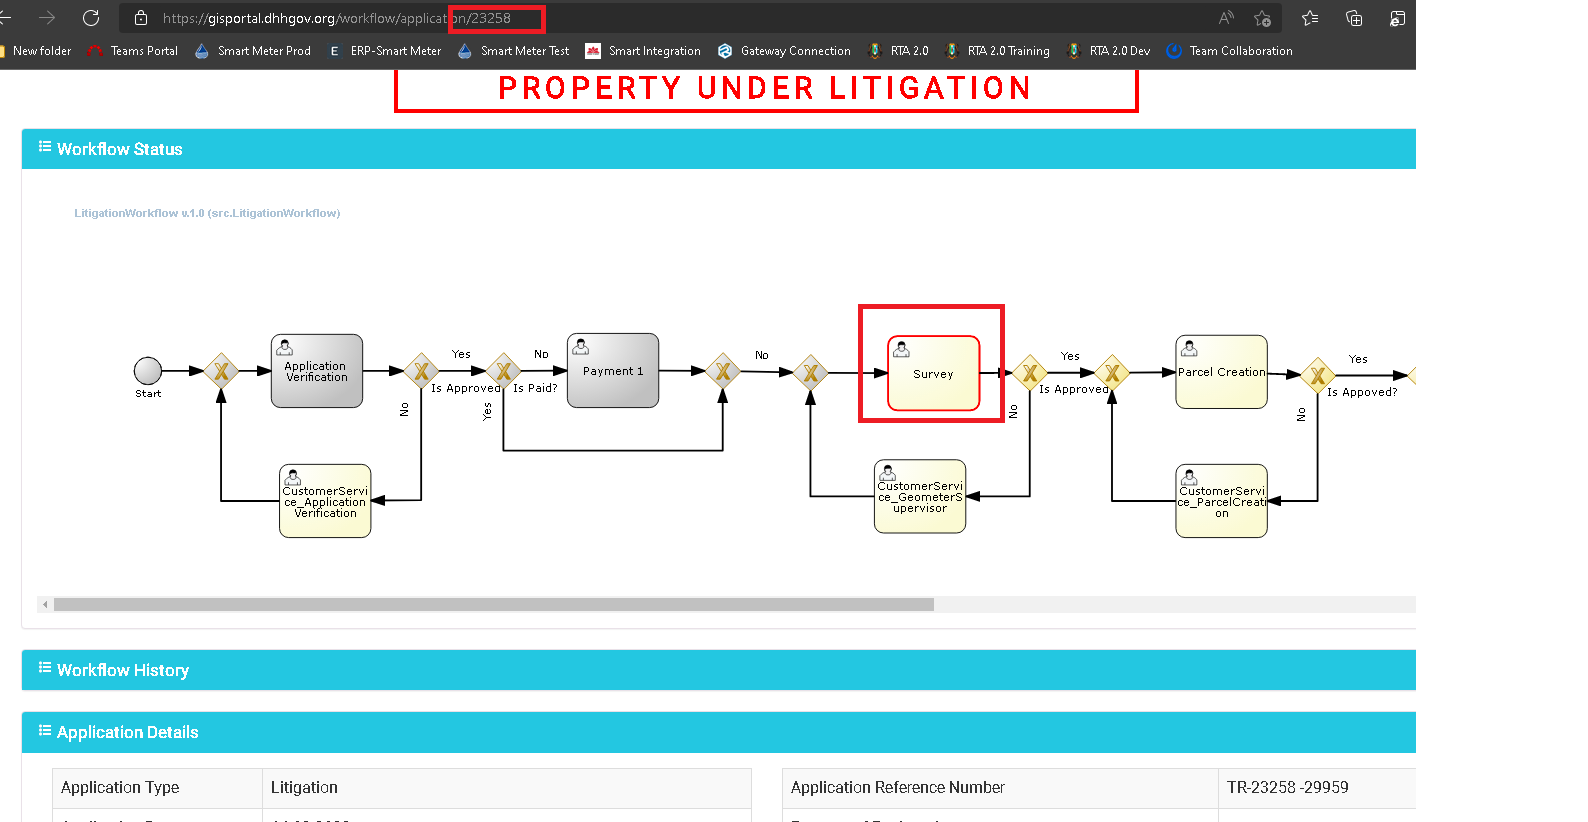1588x822 pixels.
Task: Open the Smart Meter Prod bookmark
Action: (x=252, y=51)
